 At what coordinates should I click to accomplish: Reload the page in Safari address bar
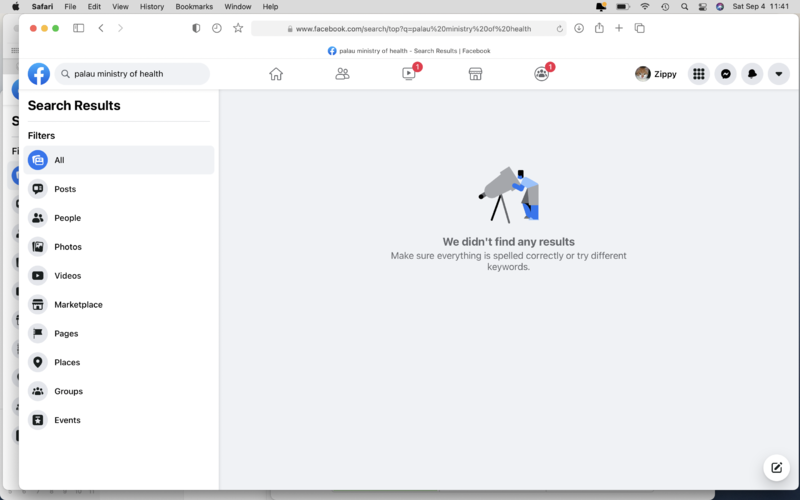[x=559, y=28]
